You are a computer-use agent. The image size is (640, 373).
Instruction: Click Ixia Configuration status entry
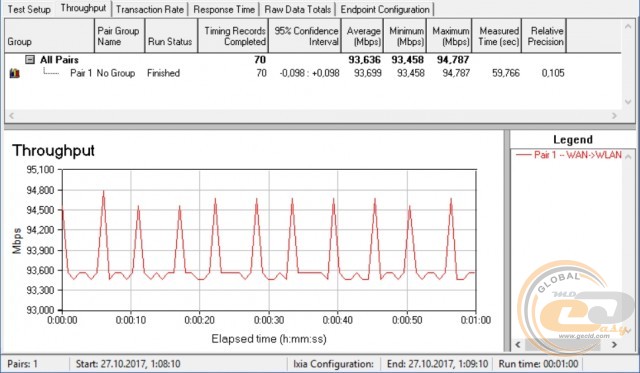click(x=333, y=364)
